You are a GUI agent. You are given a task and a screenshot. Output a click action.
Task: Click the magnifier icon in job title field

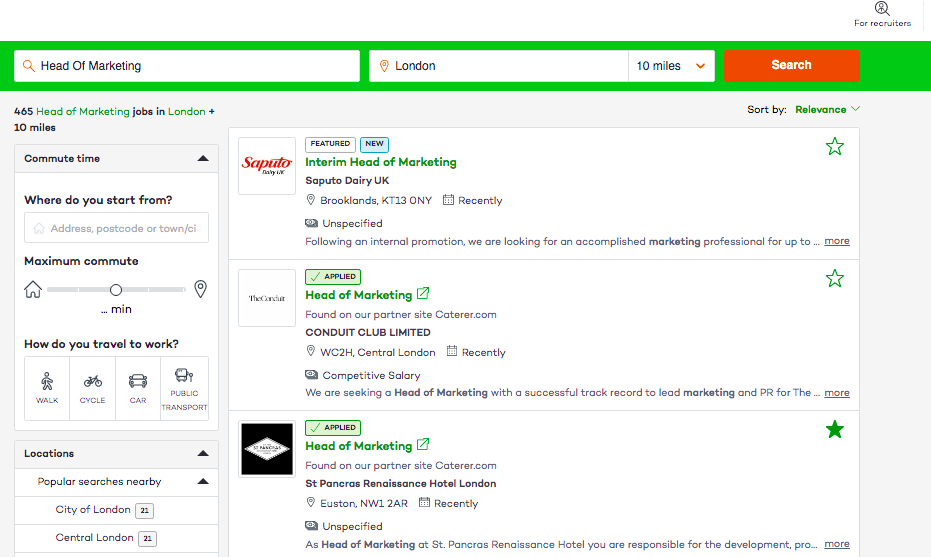click(x=28, y=66)
